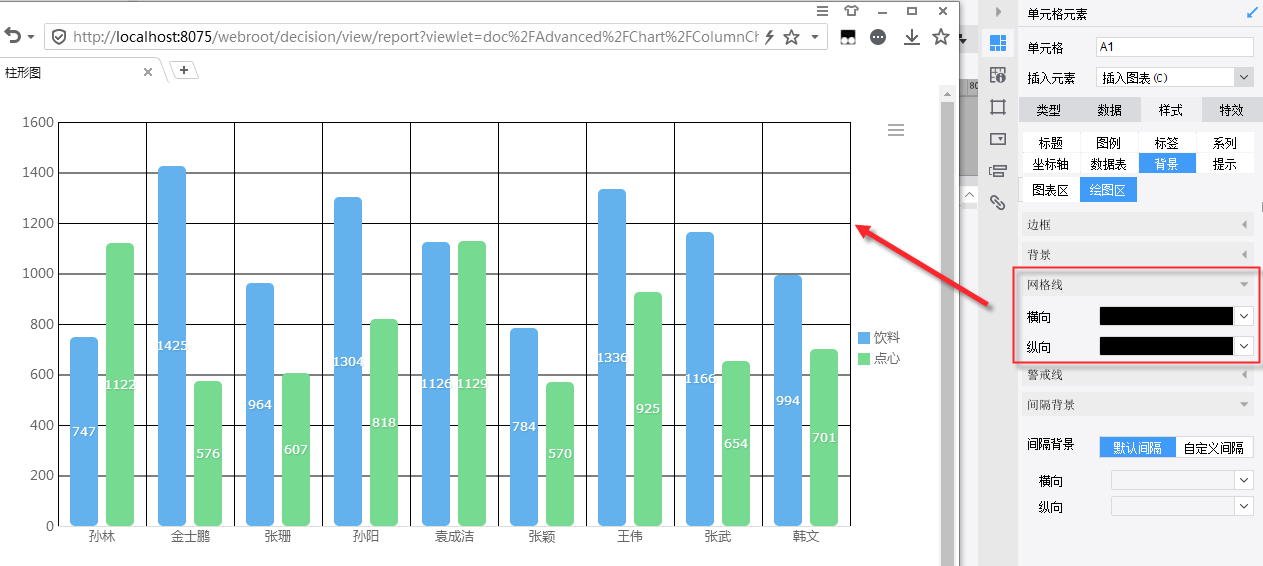Select 自定义间隔 option
1263x566 pixels.
(1215, 447)
